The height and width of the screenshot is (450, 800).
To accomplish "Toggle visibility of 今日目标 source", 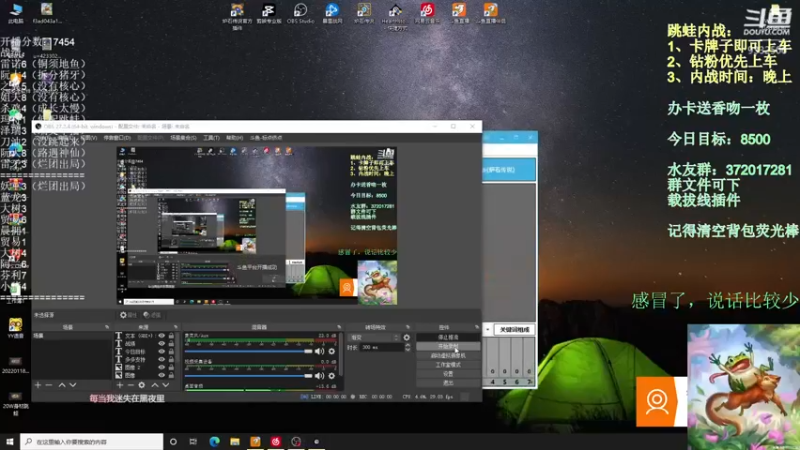I will point(162,351).
